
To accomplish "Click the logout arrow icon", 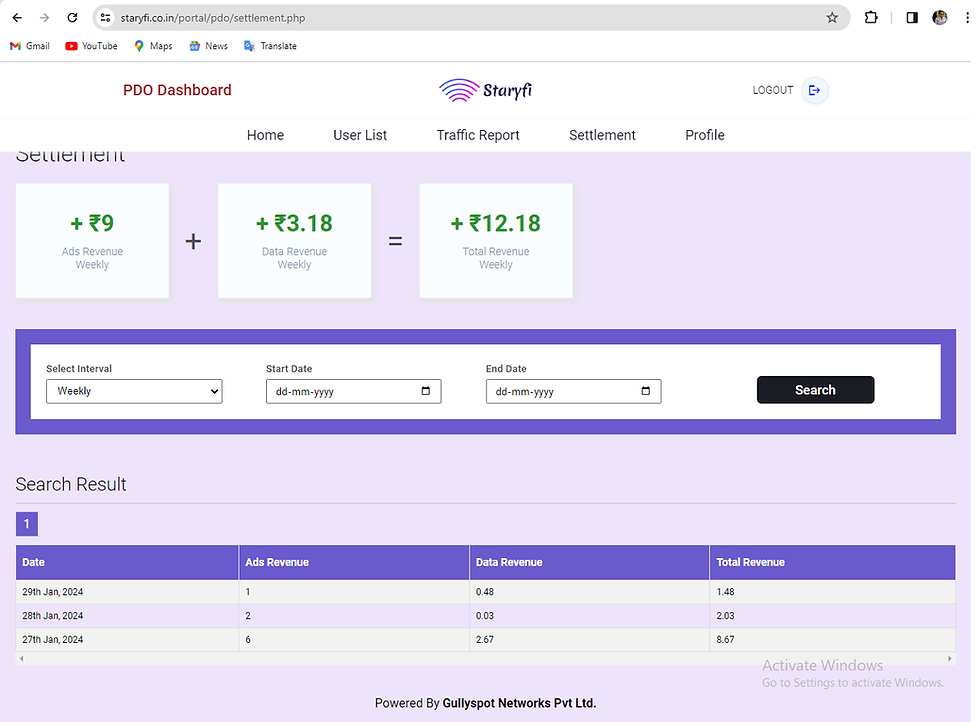I will pos(814,90).
